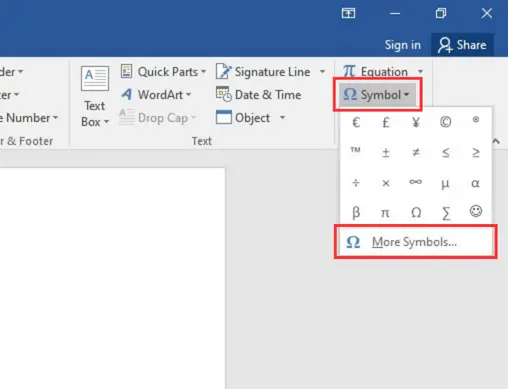The height and width of the screenshot is (389, 508).
Task: Open the More Symbols dialog
Action: coord(415,242)
